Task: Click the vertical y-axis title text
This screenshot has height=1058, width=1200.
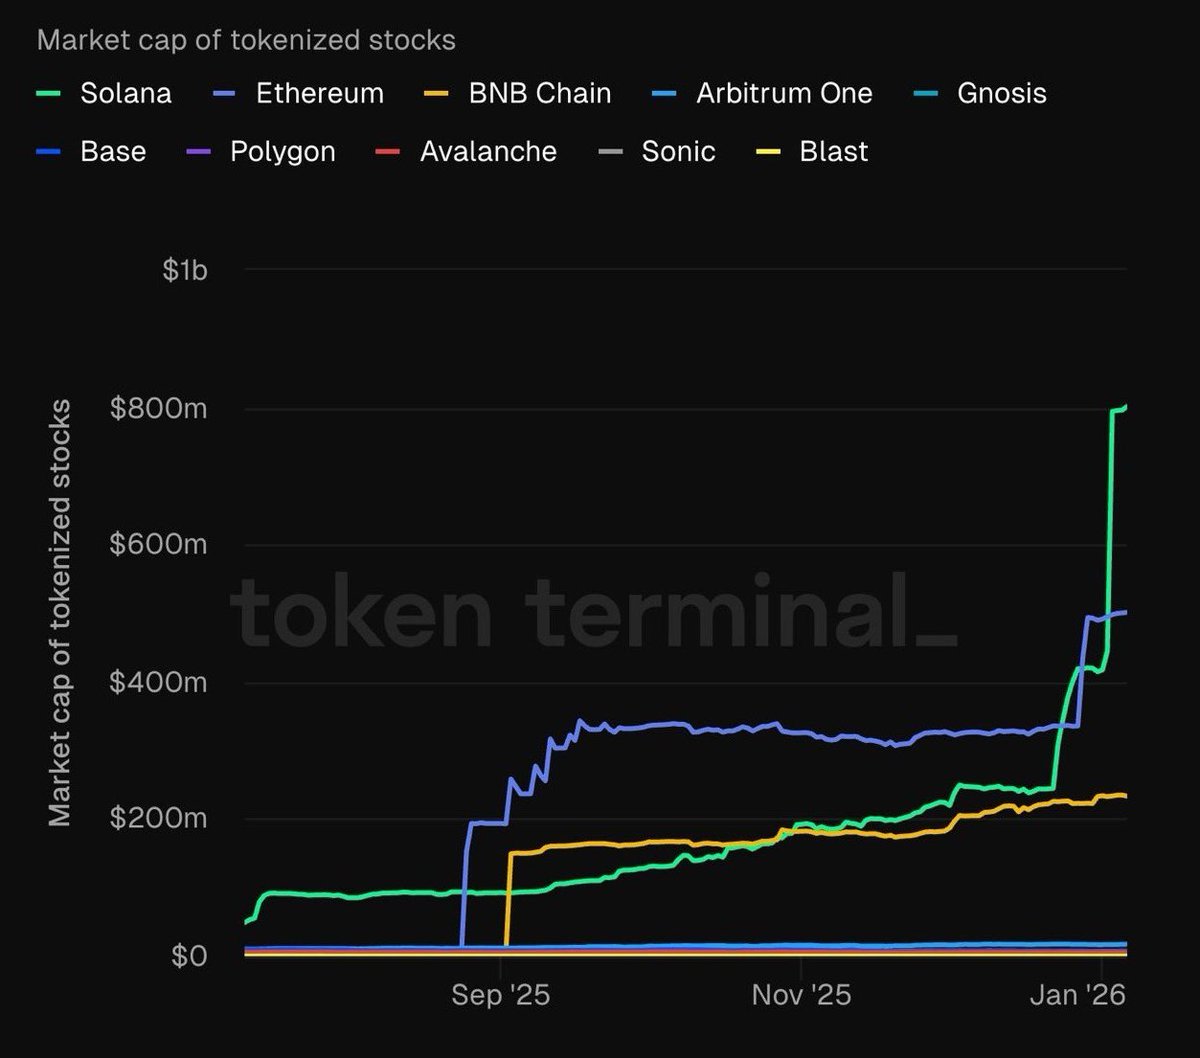Action: tap(61, 612)
